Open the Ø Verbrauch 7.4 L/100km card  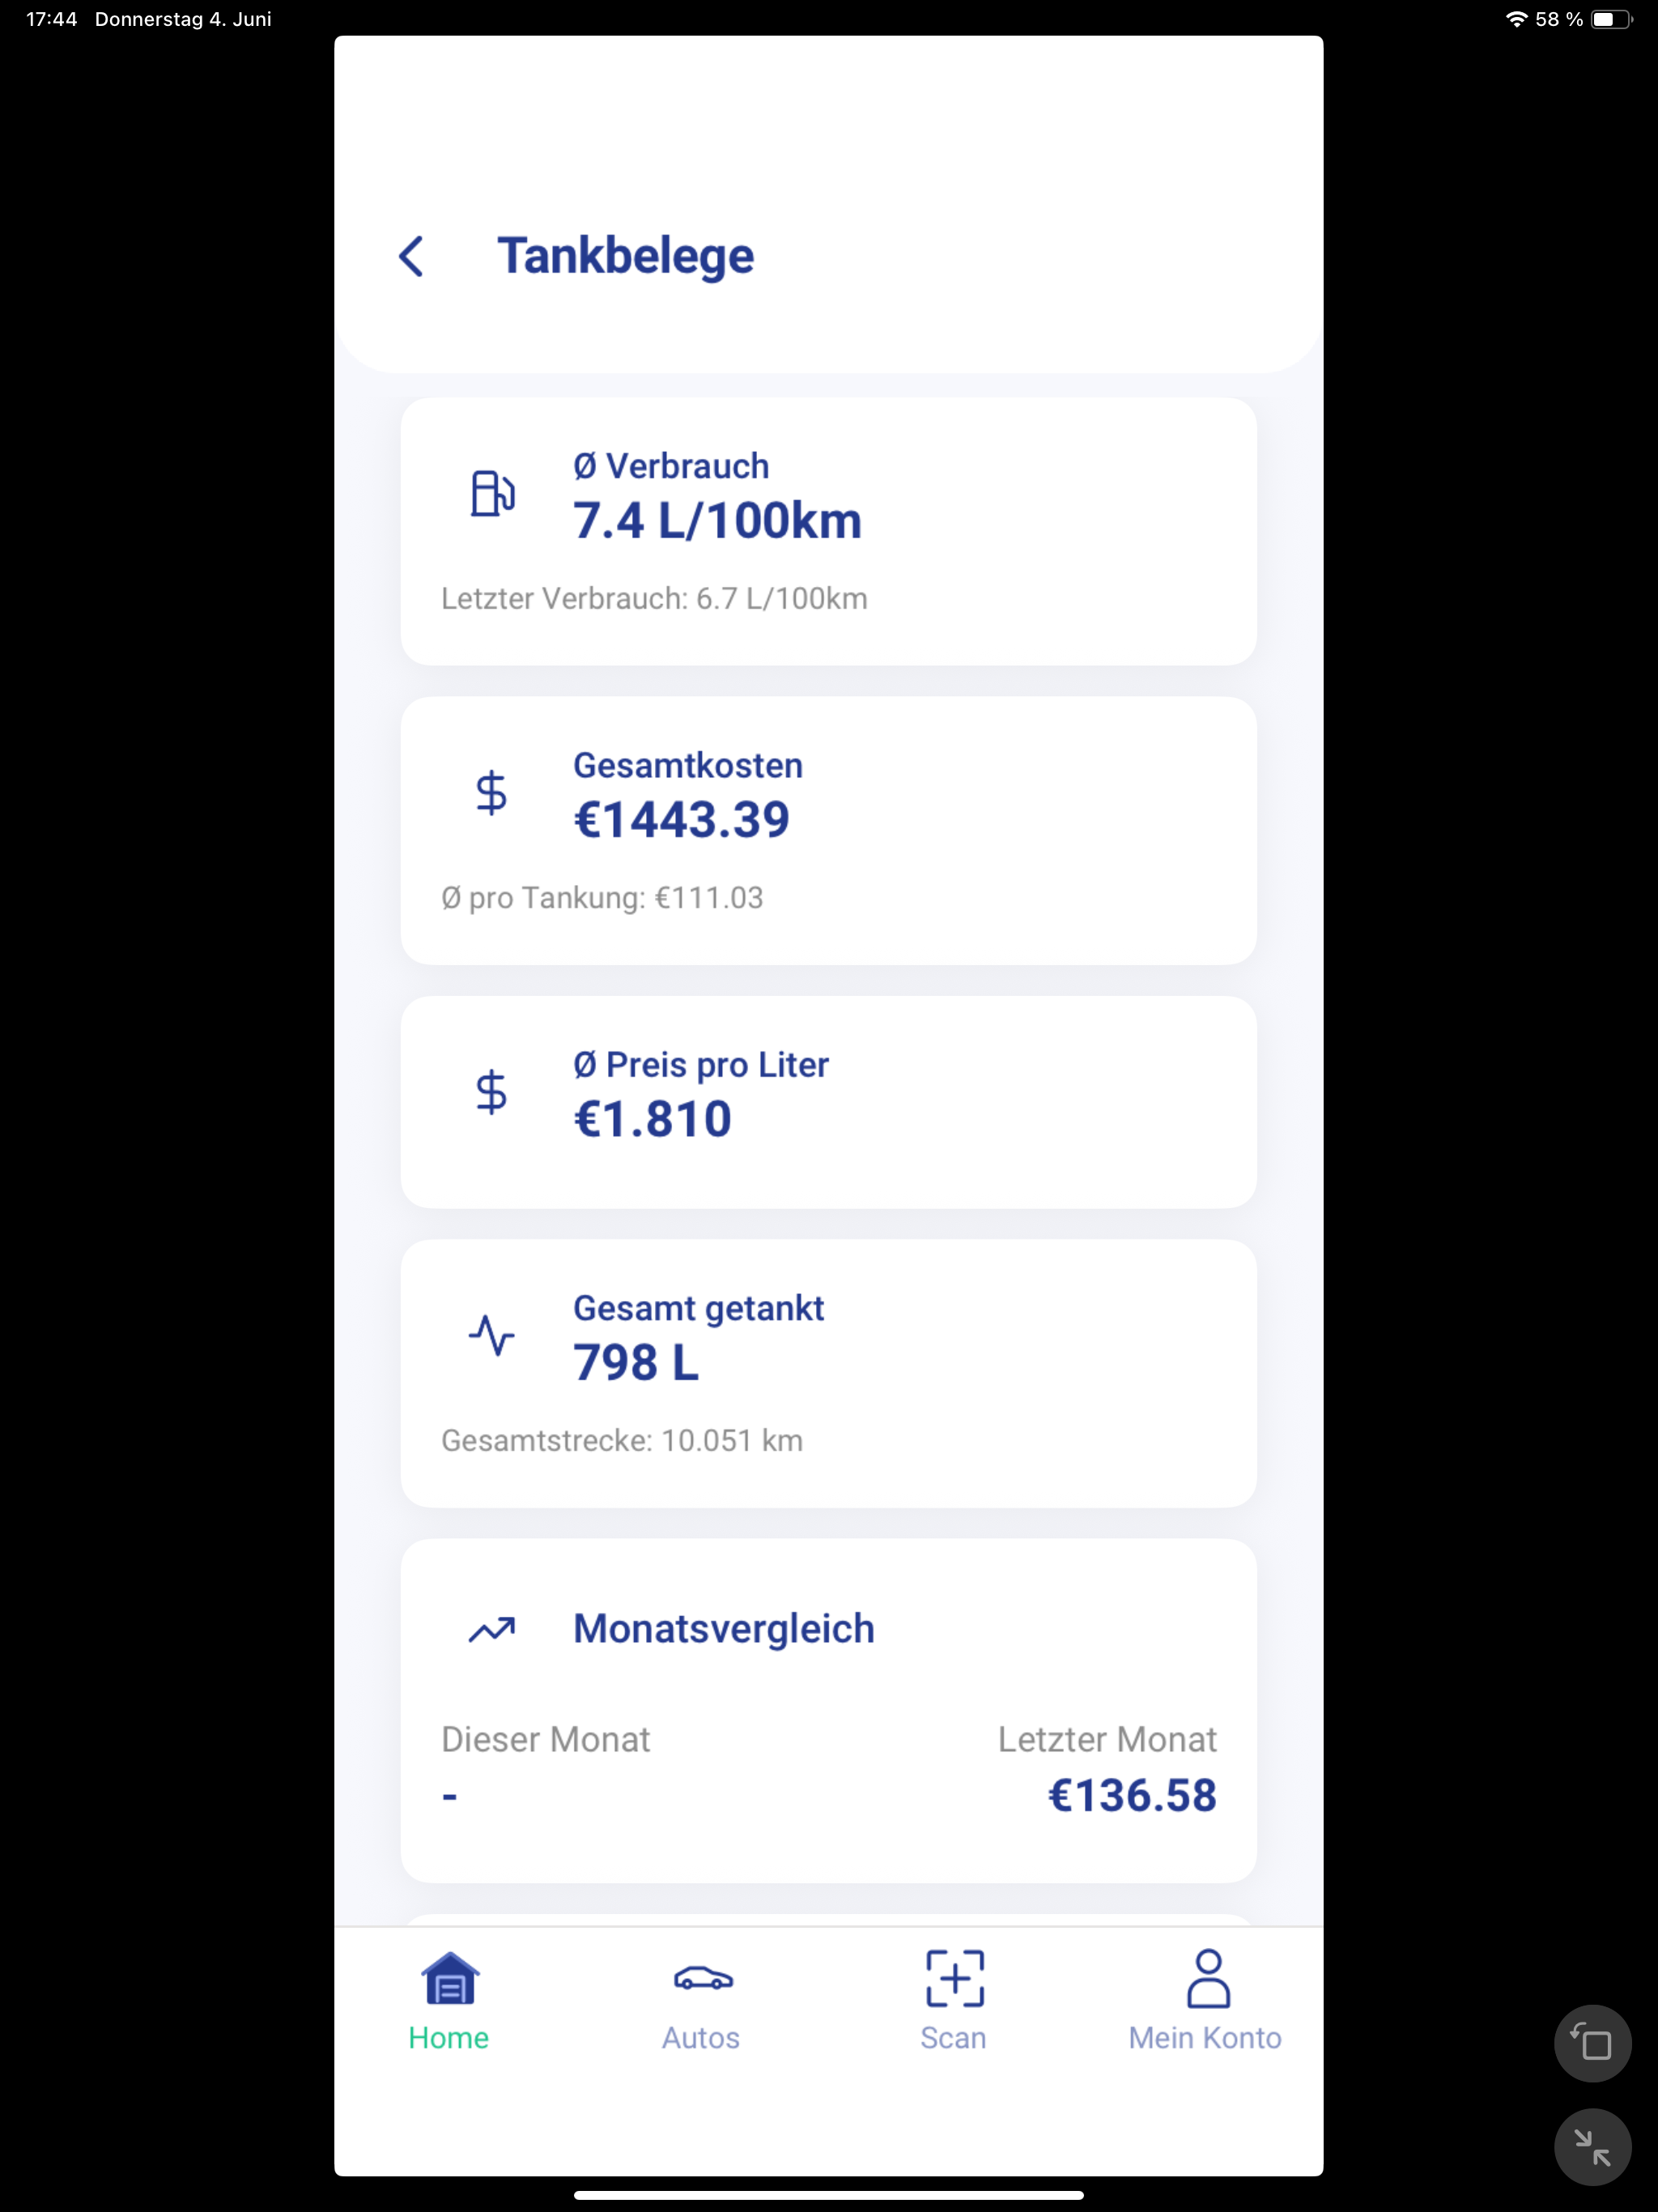click(x=828, y=532)
